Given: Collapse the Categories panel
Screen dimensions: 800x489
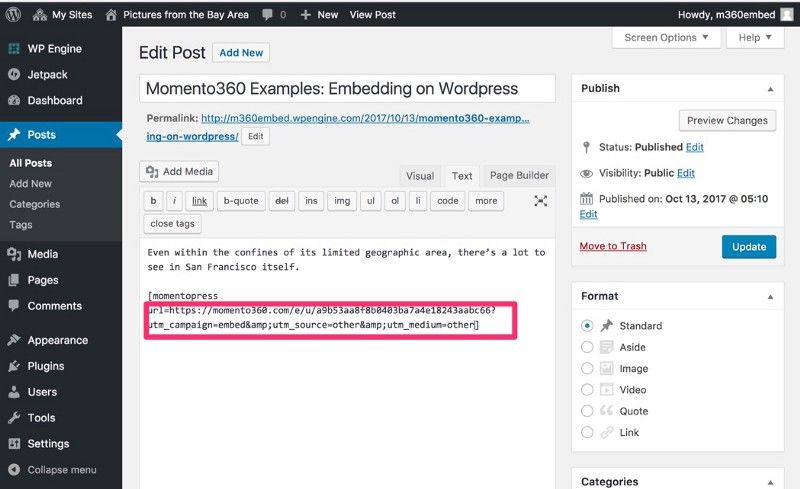Looking at the screenshot, I should 770,482.
